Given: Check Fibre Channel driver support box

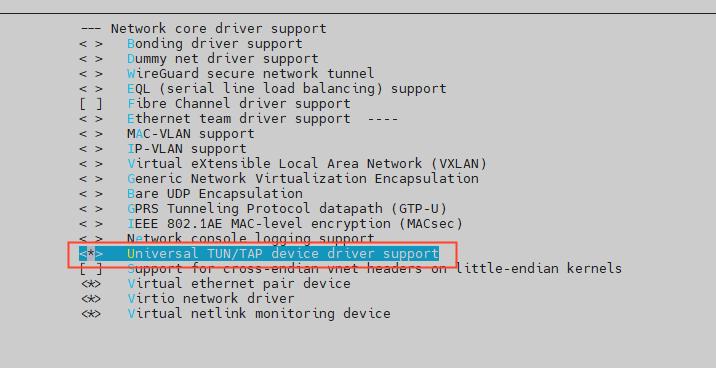Looking at the screenshot, I should click(91, 104).
